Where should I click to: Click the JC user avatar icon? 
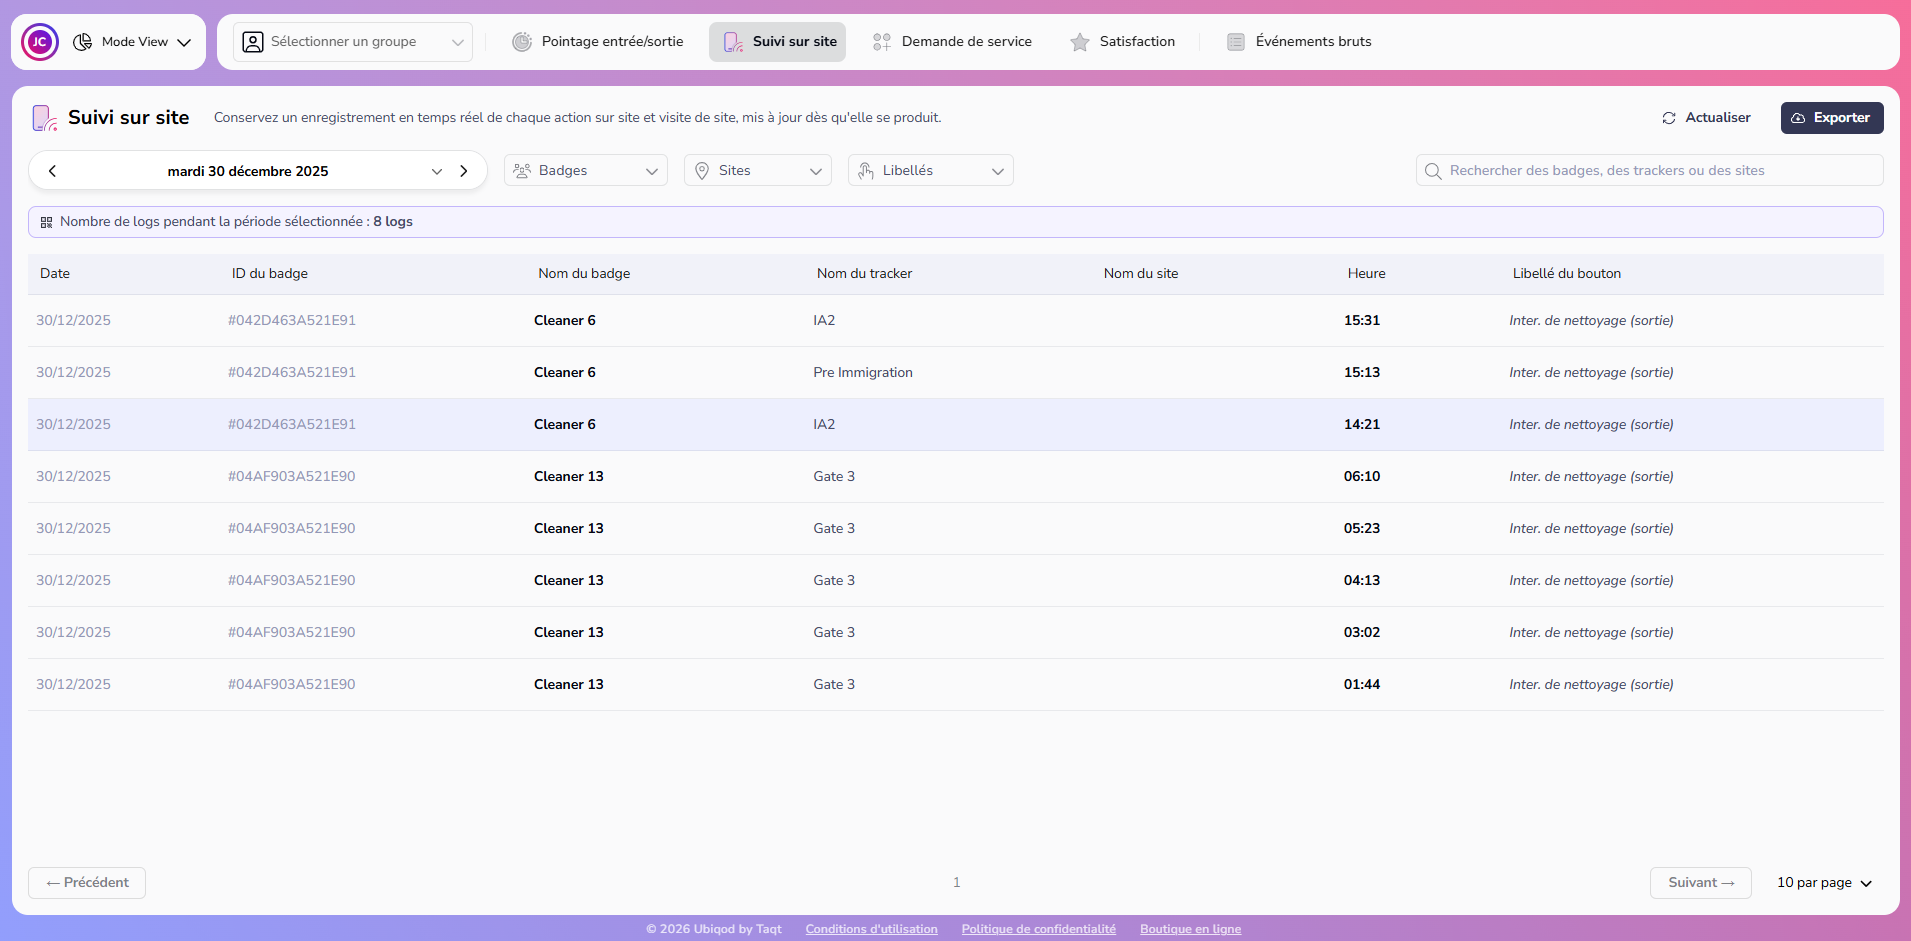point(40,42)
